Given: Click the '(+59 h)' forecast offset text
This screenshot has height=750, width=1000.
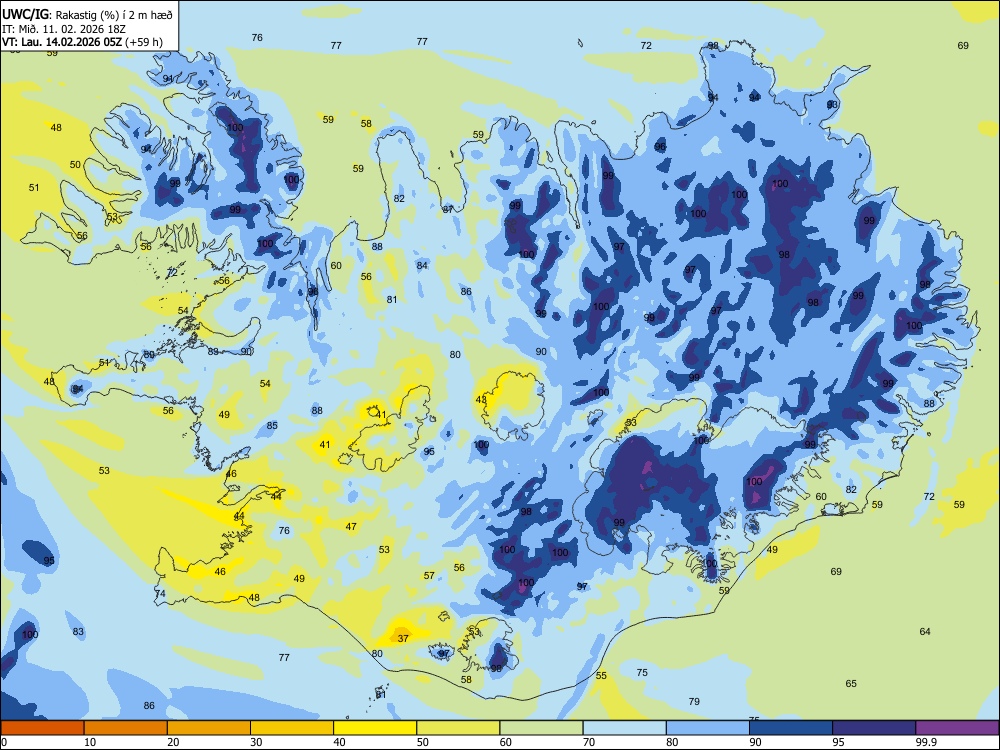Looking at the screenshot, I should pyautogui.click(x=144, y=42).
